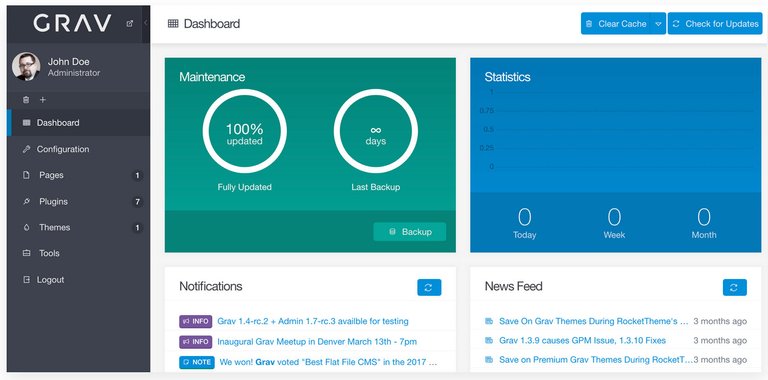The image size is (768, 380).
Task: Click John Doe's avatar picture
Action: pos(26,67)
